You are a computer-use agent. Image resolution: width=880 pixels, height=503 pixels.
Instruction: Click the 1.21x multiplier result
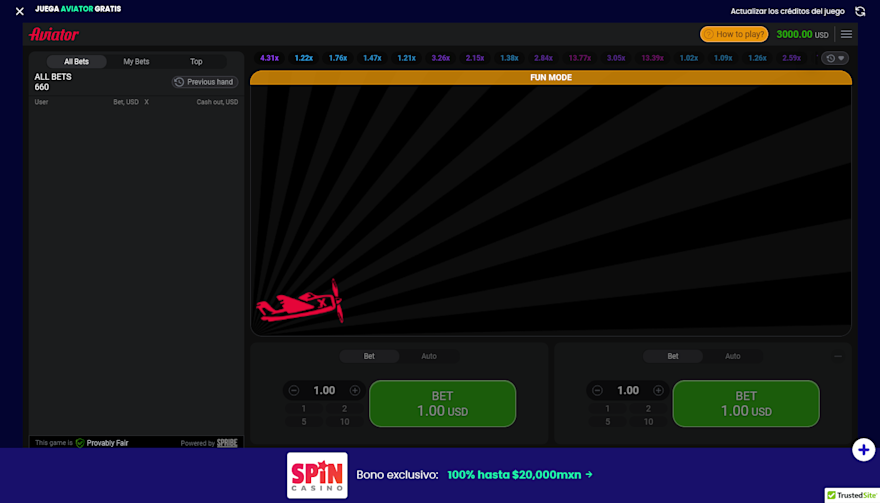pyautogui.click(x=406, y=58)
